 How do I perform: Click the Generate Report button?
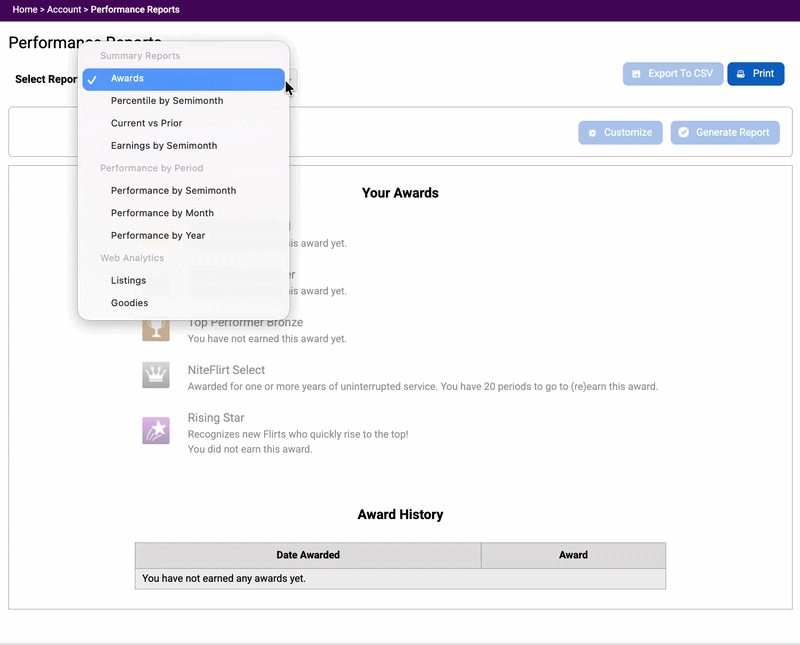point(725,133)
